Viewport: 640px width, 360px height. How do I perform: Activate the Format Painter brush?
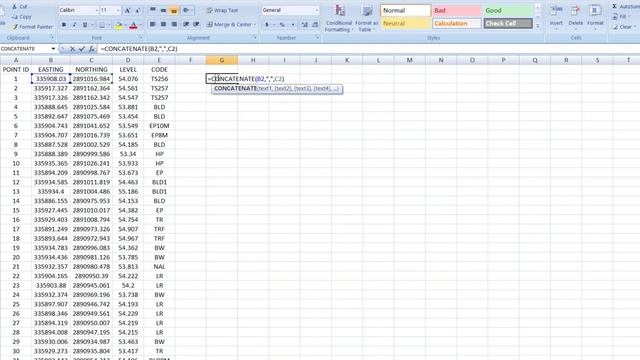tap(15, 27)
